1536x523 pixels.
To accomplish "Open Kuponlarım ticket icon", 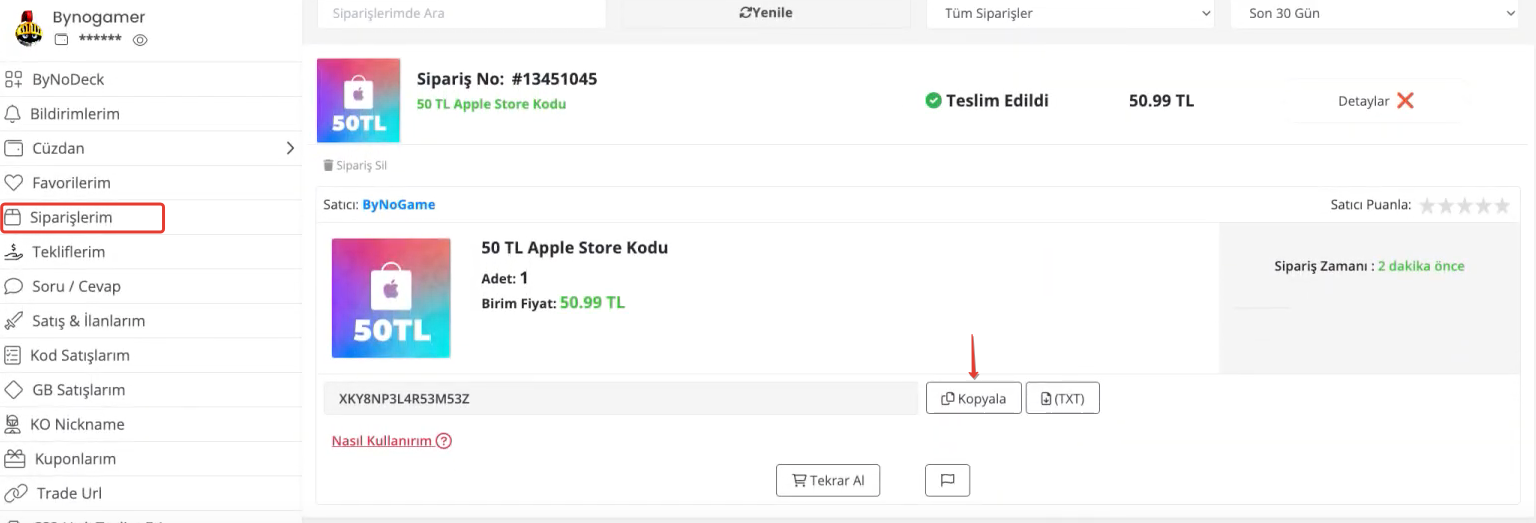I will click(x=13, y=459).
